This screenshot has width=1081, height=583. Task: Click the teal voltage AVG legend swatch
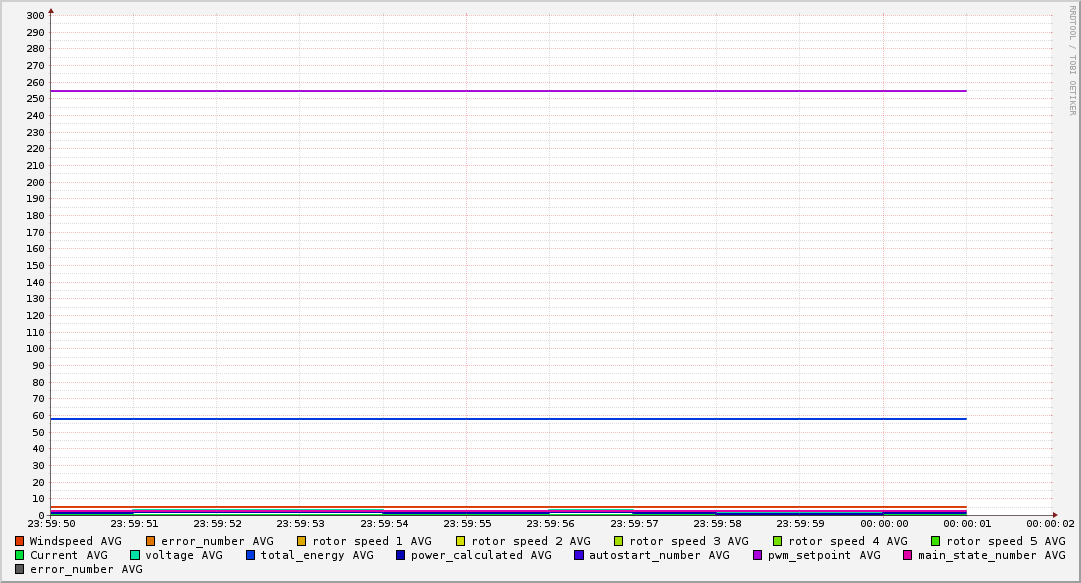[x=135, y=555]
